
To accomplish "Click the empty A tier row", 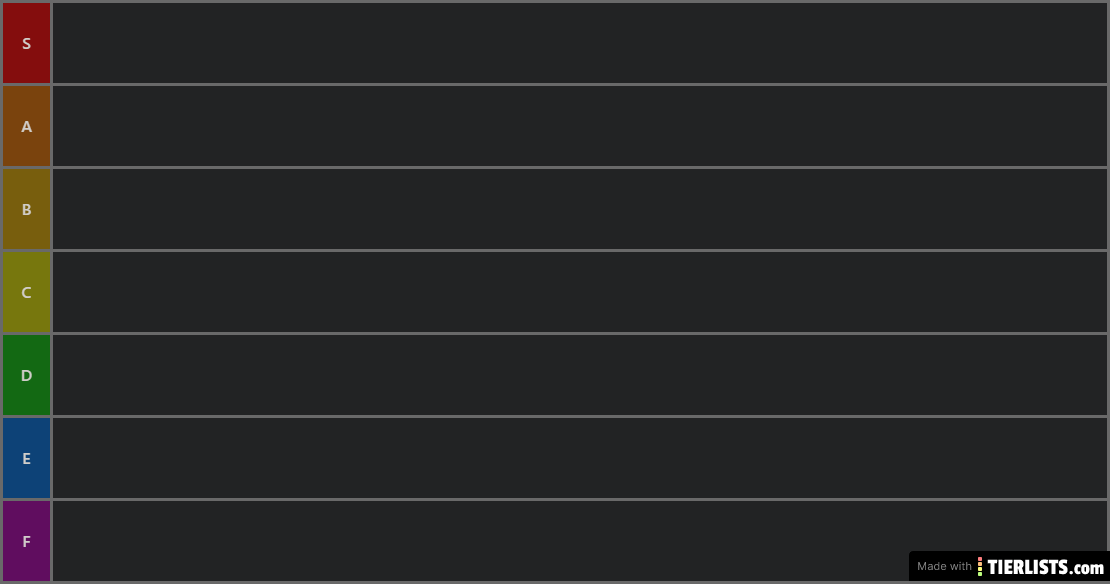I will (580, 126).
